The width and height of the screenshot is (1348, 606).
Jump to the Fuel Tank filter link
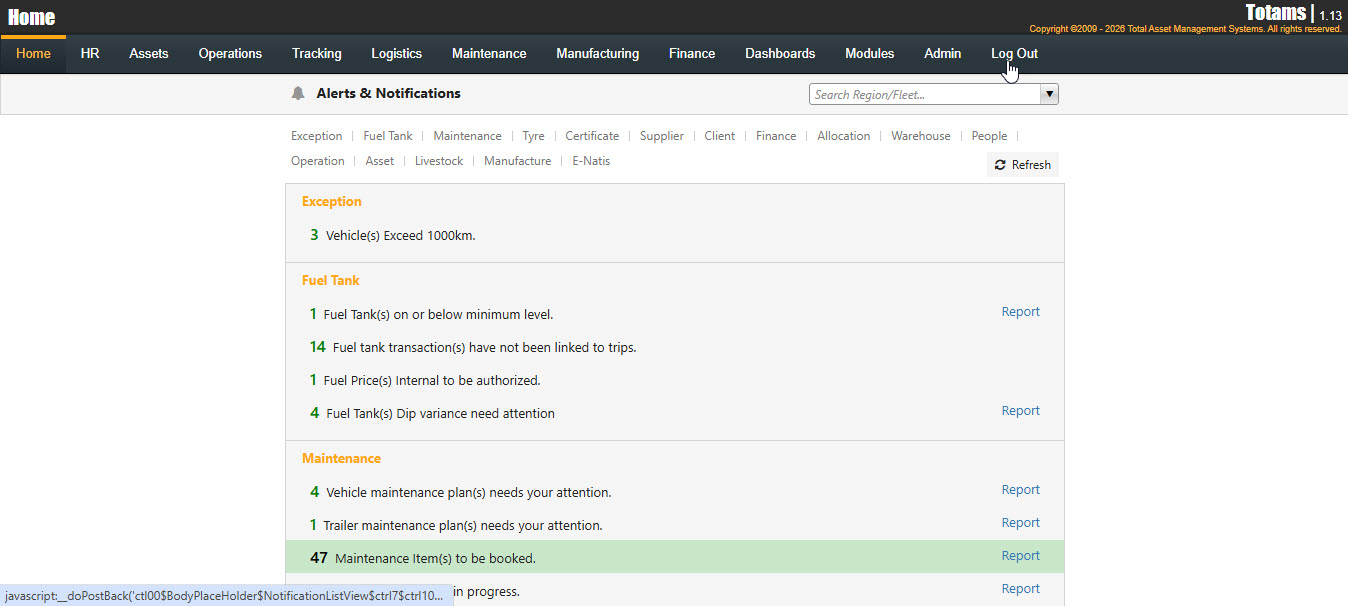tap(387, 136)
